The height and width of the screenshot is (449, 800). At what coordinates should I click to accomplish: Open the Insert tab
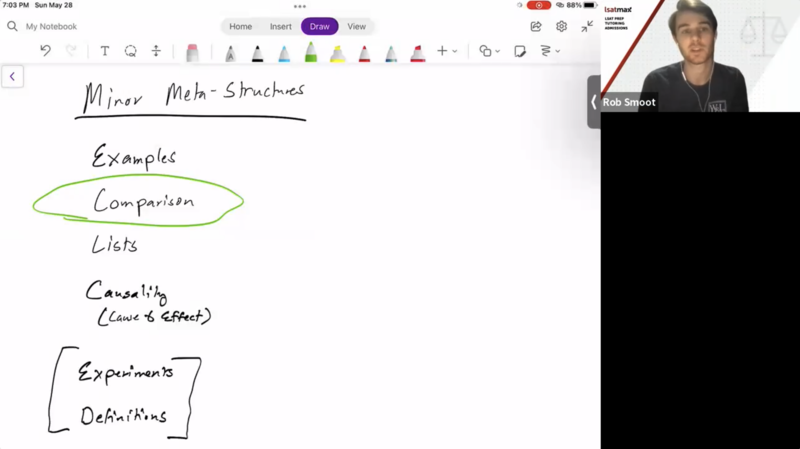[281, 27]
